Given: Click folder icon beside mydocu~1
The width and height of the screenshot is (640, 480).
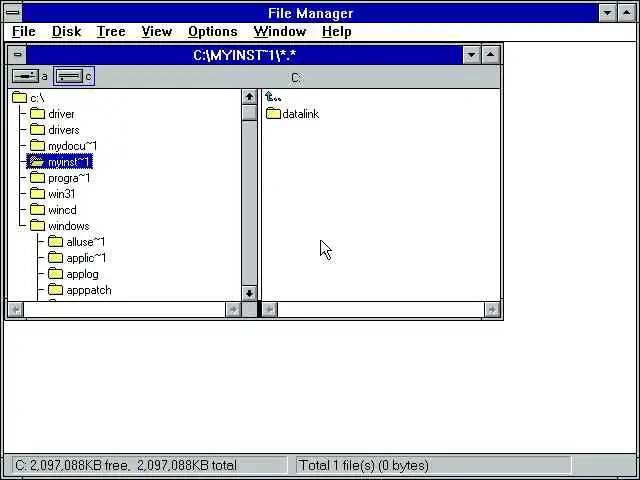Looking at the screenshot, I should pyautogui.click(x=37, y=145).
